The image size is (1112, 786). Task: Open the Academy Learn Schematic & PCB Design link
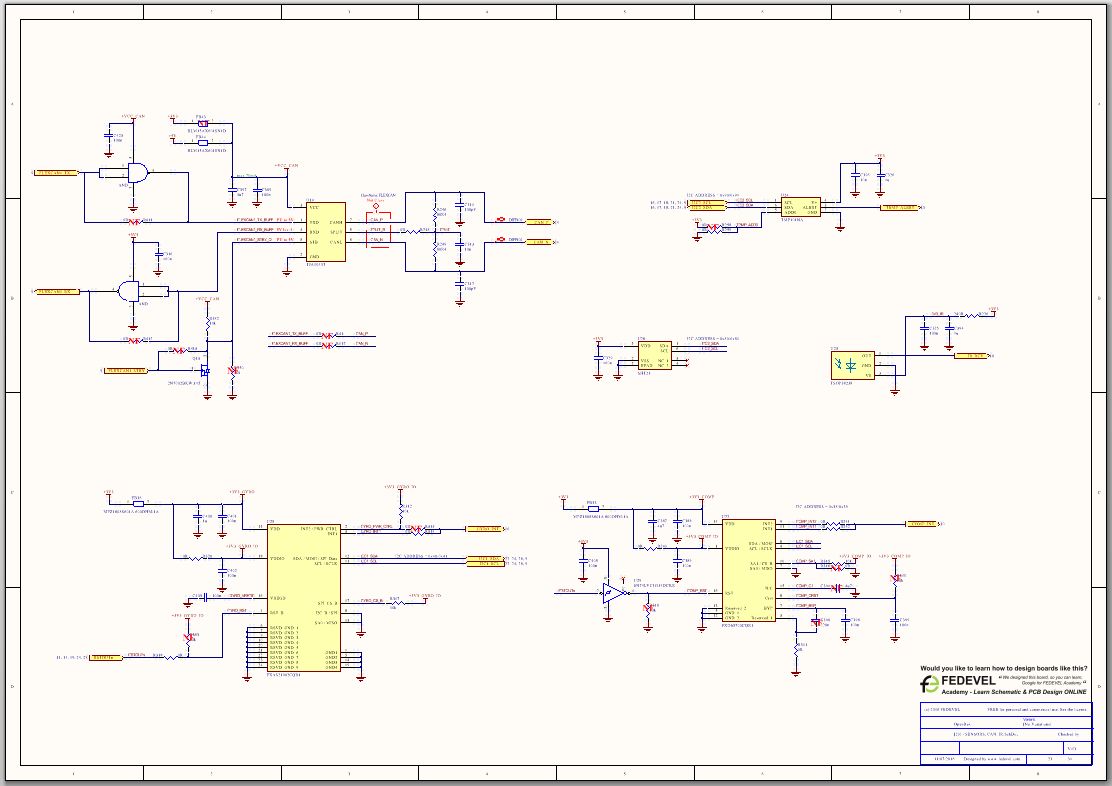1003,692
